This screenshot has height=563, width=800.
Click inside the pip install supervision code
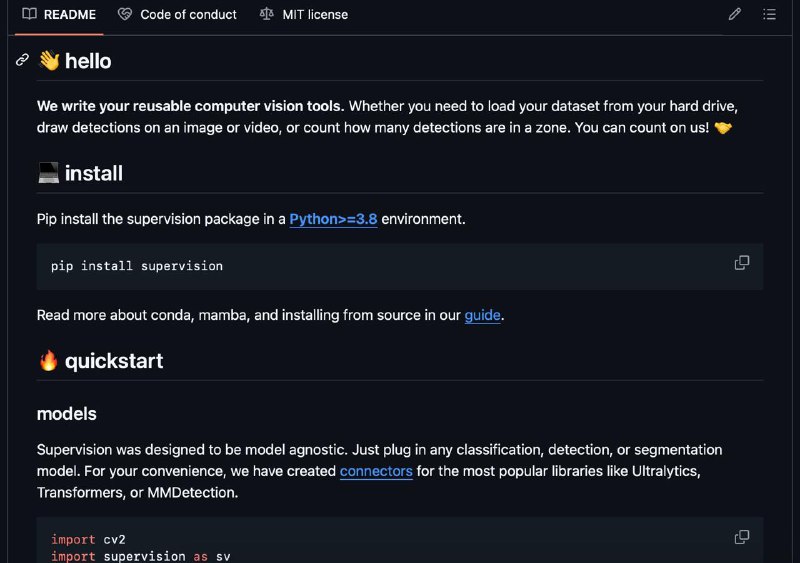click(x=137, y=266)
